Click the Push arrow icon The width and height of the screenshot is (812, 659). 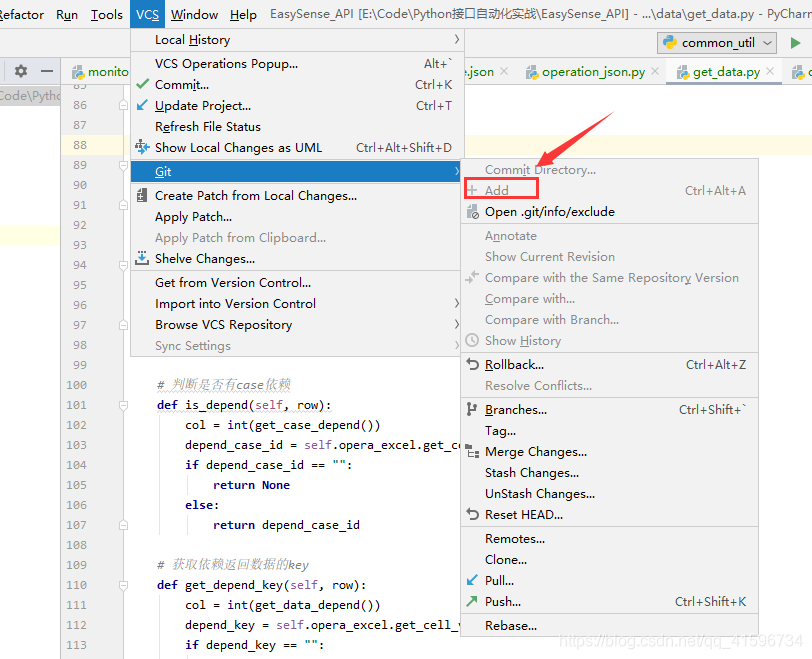pyautogui.click(x=472, y=601)
